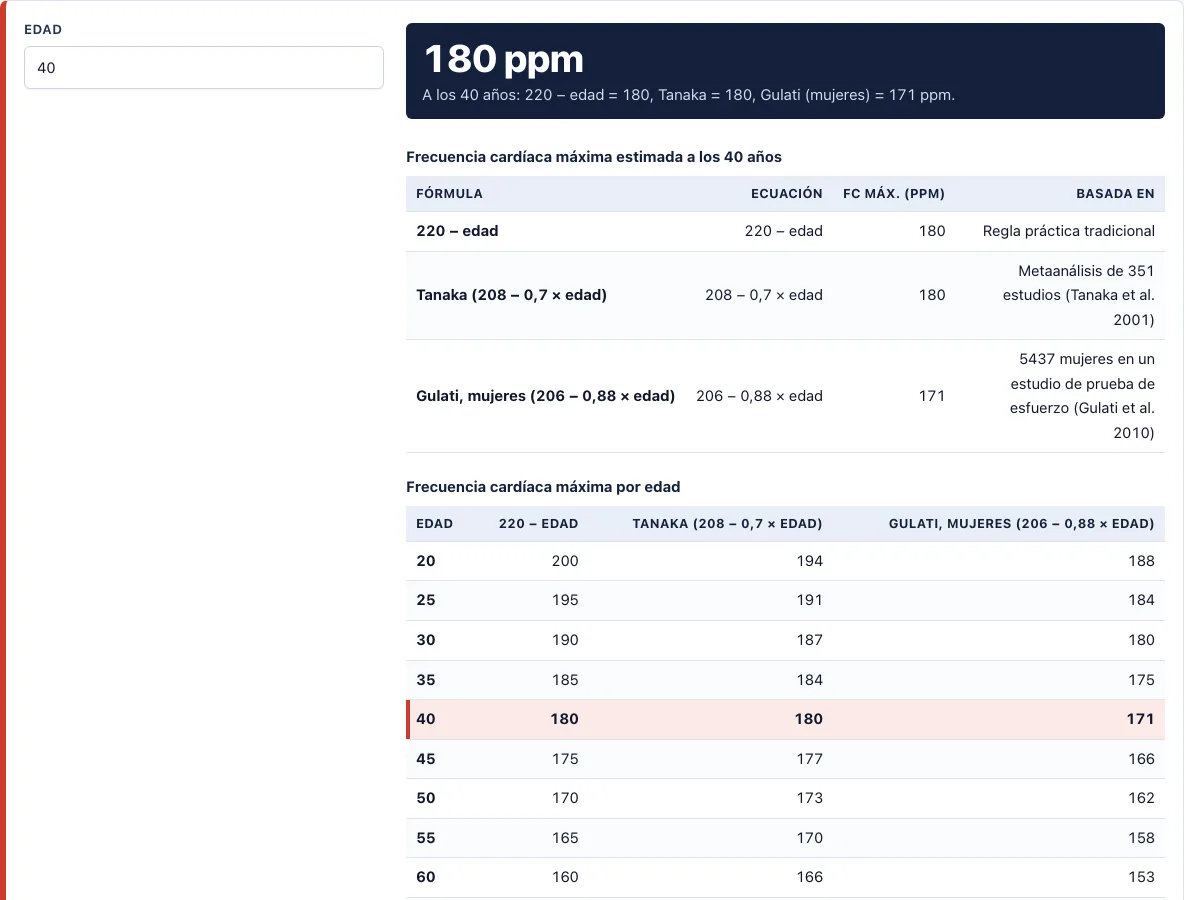Click the ECUACIÓN column header
Image resolution: width=1184 pixels, height=900 pixels.
[x=786, y=193]
